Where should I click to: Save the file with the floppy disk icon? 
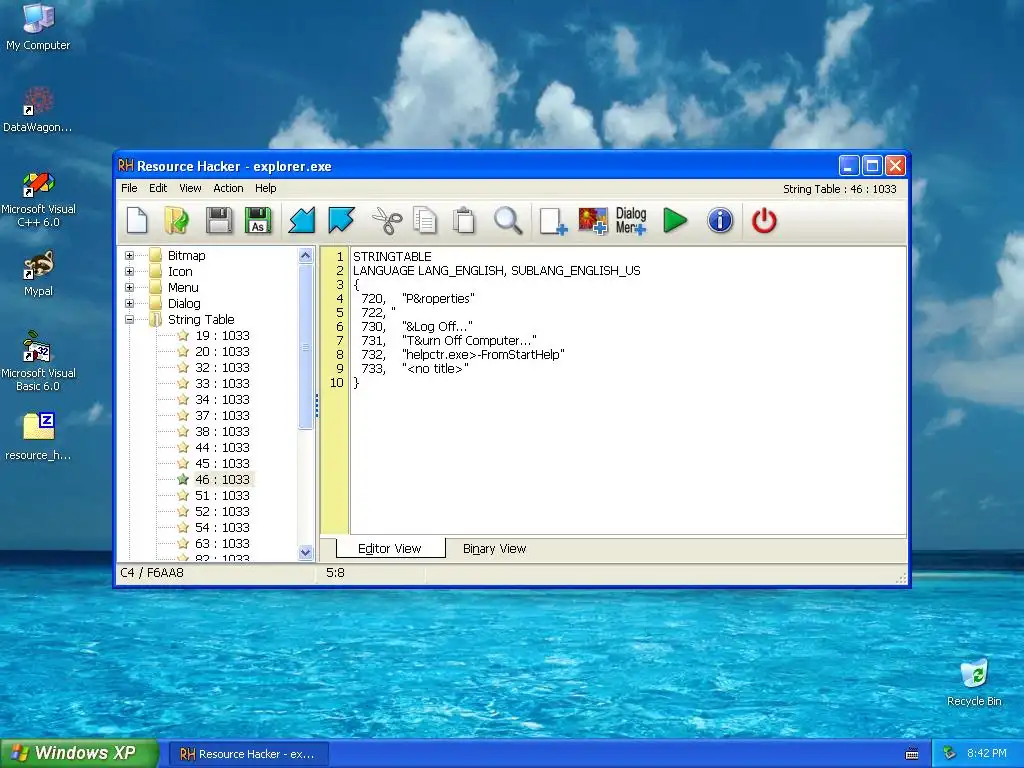219,221
